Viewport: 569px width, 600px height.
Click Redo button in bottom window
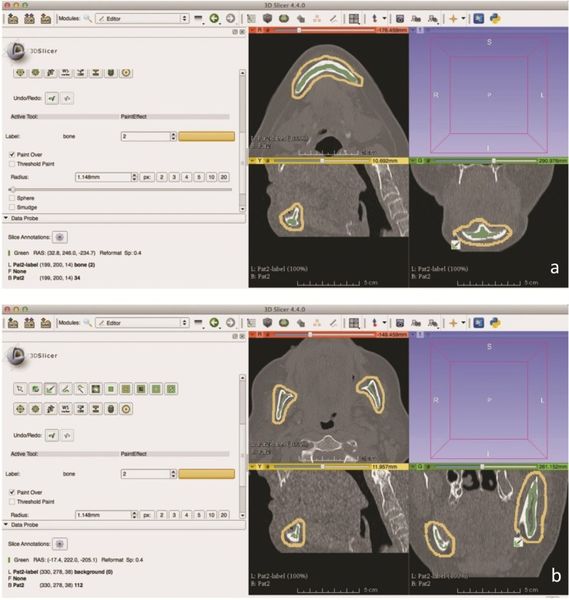pos(67,435)
